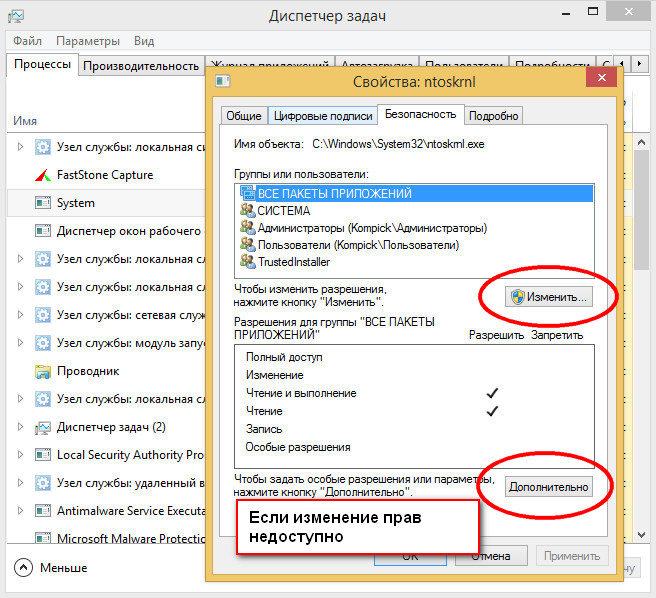Click the Antimalware Service Executable icon

tap(43, 511)
